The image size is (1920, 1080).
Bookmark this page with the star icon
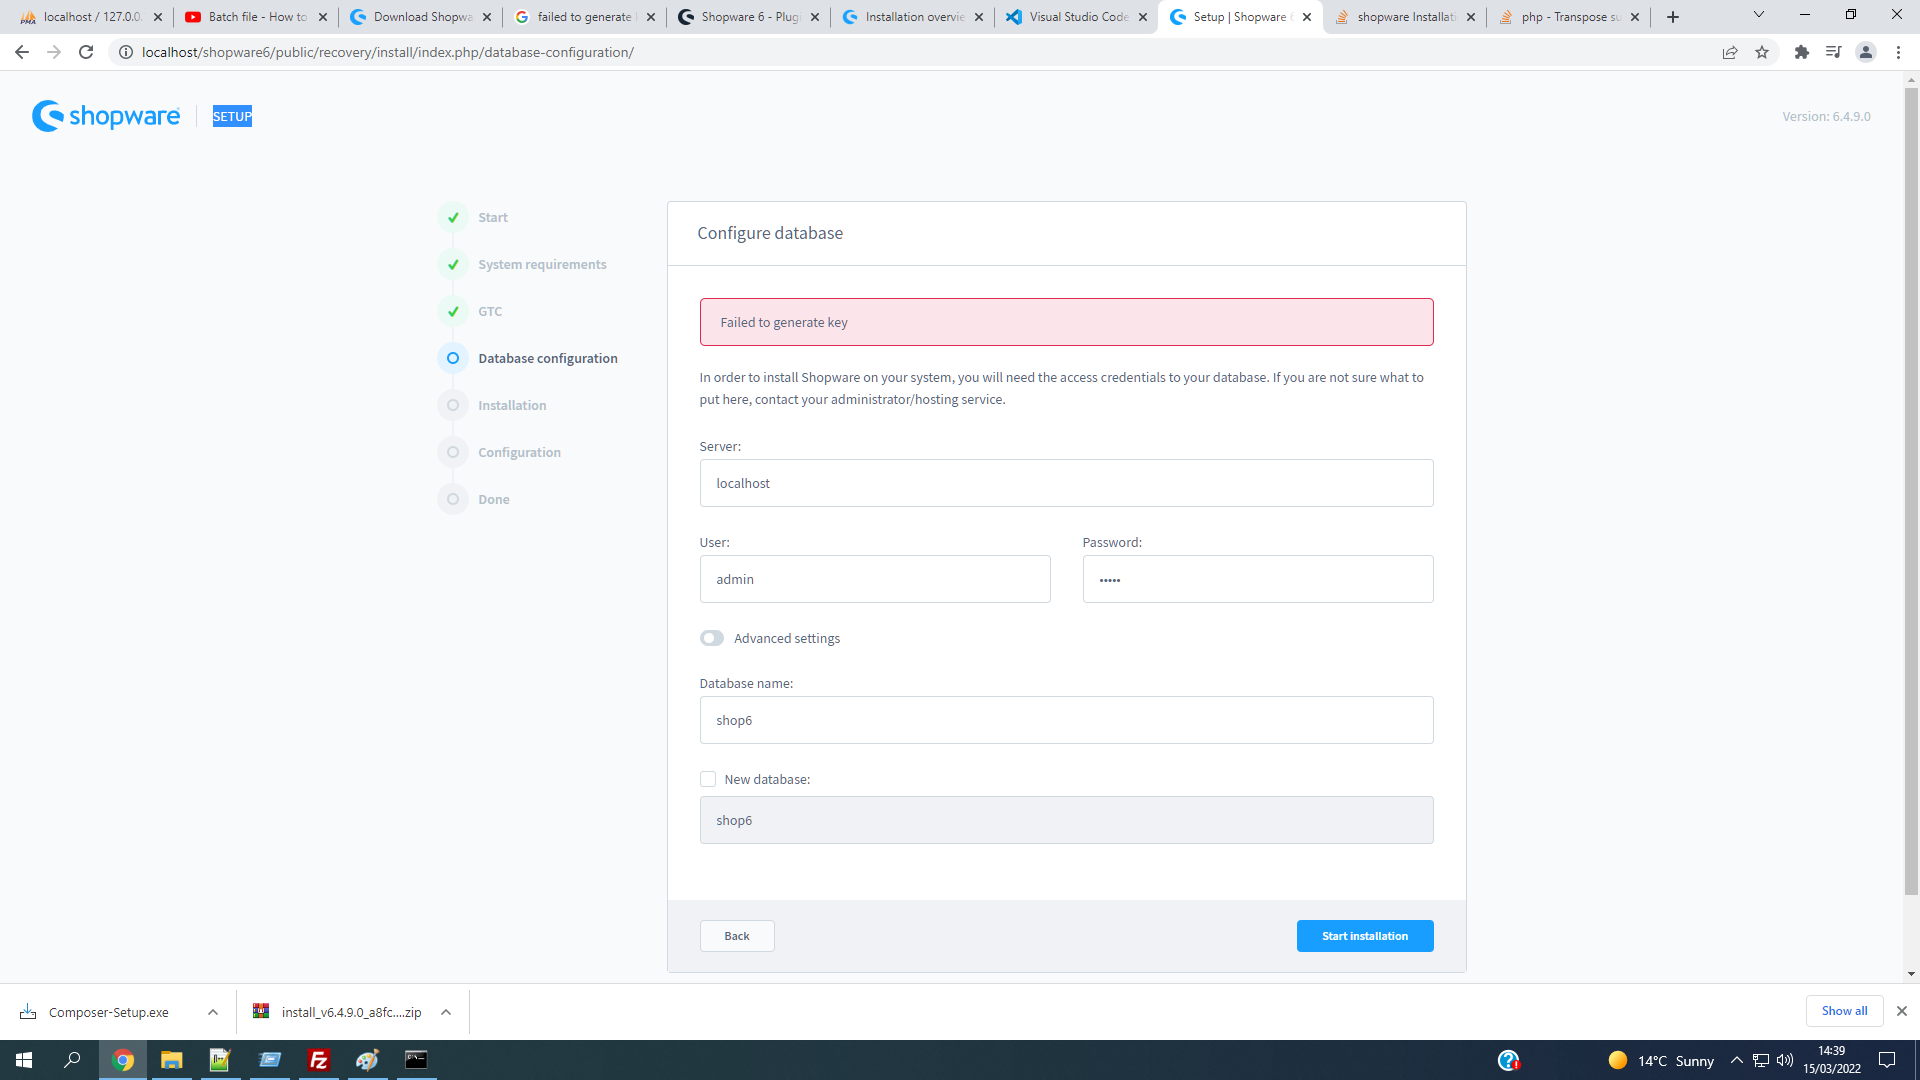point(1762,52)
